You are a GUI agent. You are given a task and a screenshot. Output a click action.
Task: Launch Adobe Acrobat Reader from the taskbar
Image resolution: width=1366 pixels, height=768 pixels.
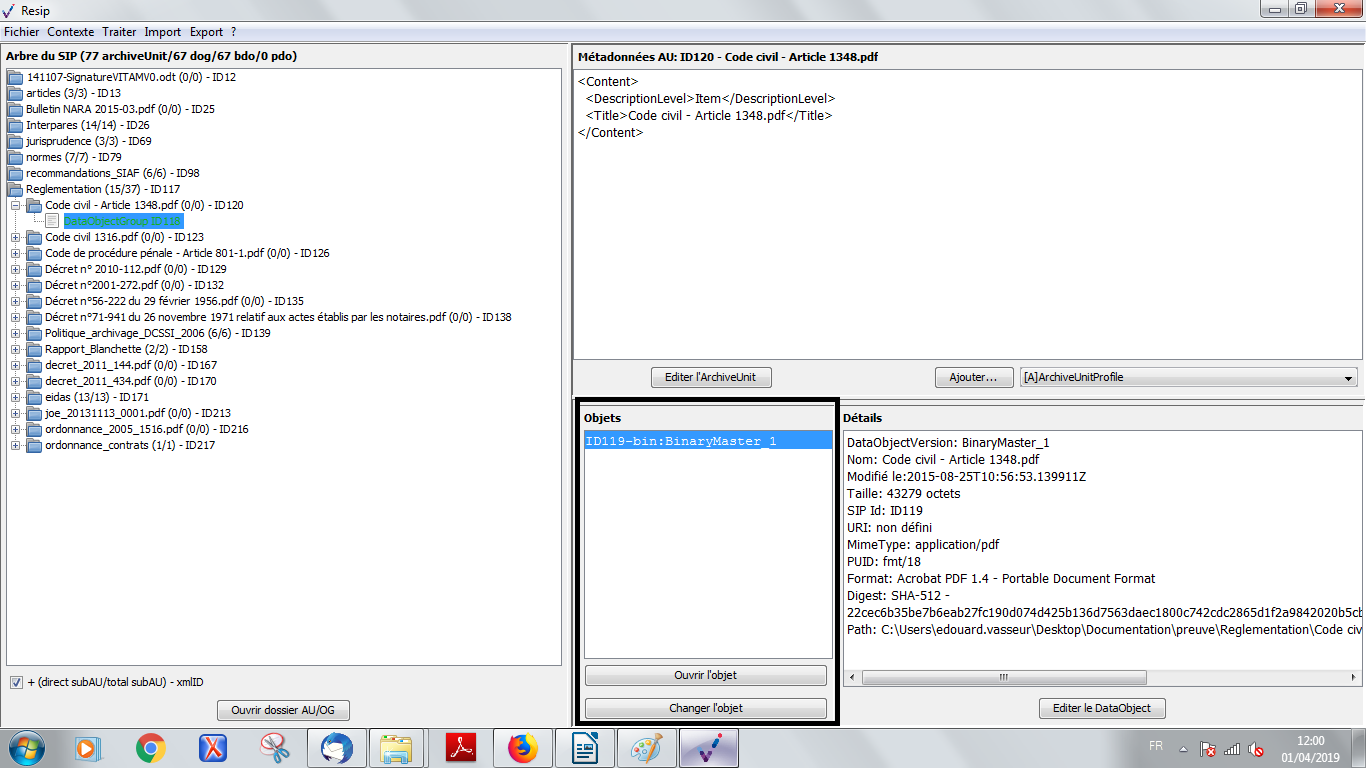(460, 747)
